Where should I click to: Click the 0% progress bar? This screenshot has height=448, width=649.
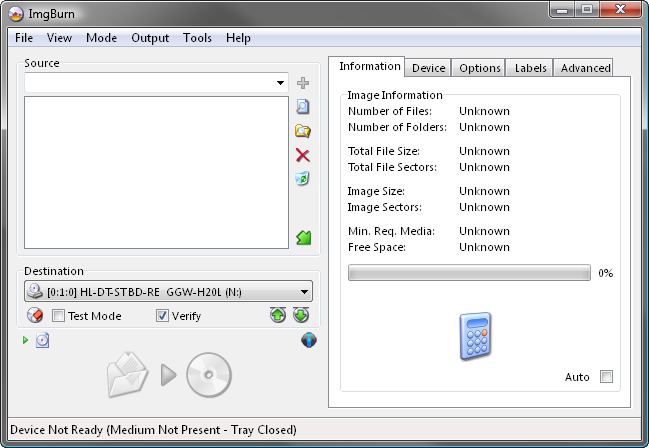coord(469,273)
